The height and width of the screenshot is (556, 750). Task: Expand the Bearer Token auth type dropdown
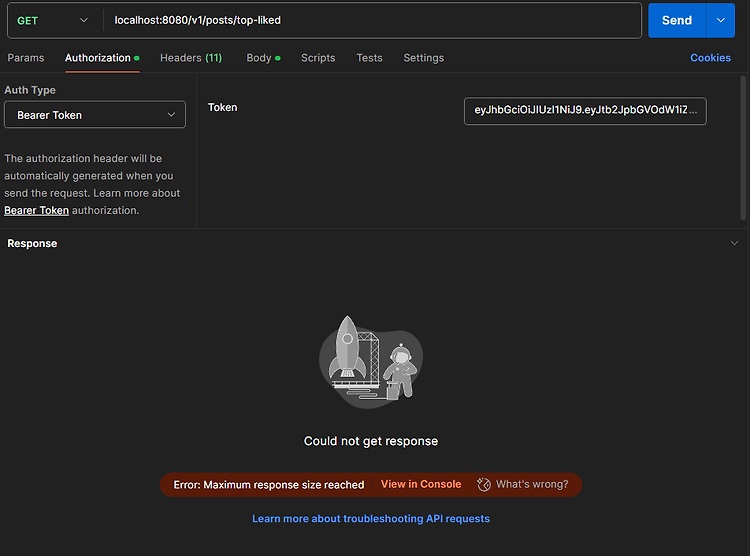click(95, 115)
